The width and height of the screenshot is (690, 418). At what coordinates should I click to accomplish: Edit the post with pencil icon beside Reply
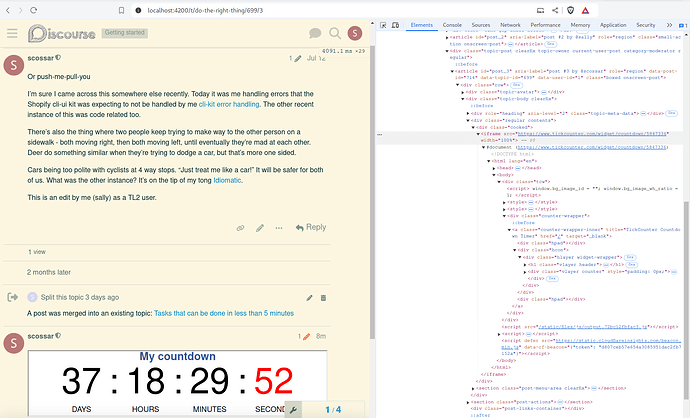pyautogui.click(x=260, y=228)
